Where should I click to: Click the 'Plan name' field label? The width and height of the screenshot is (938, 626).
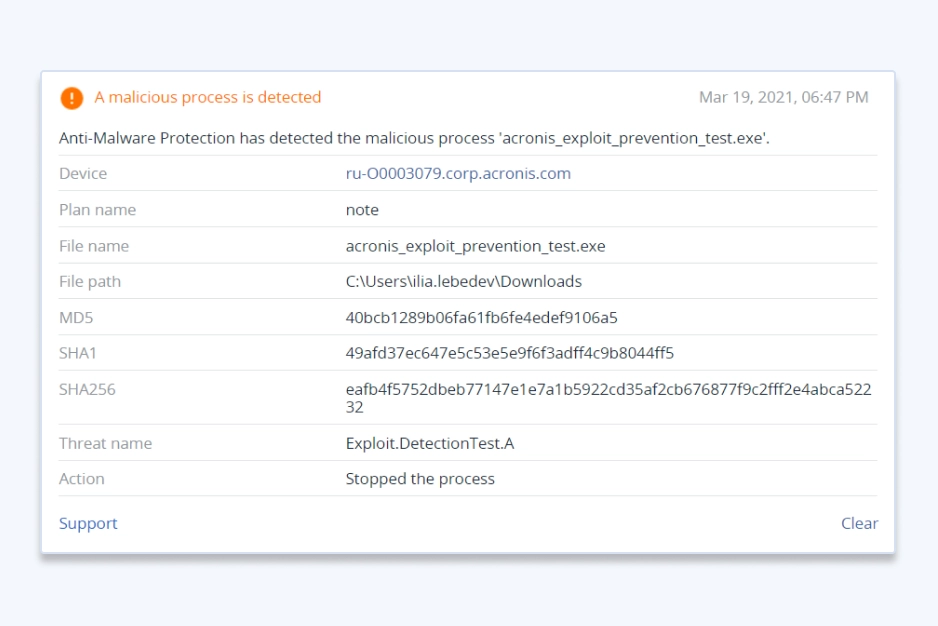click(x=98, y=210)
